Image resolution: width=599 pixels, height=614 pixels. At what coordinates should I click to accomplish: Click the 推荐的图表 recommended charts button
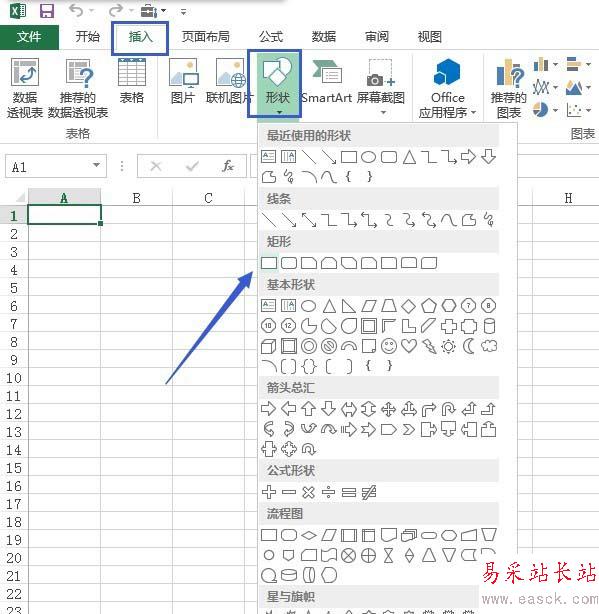(509, 88)
